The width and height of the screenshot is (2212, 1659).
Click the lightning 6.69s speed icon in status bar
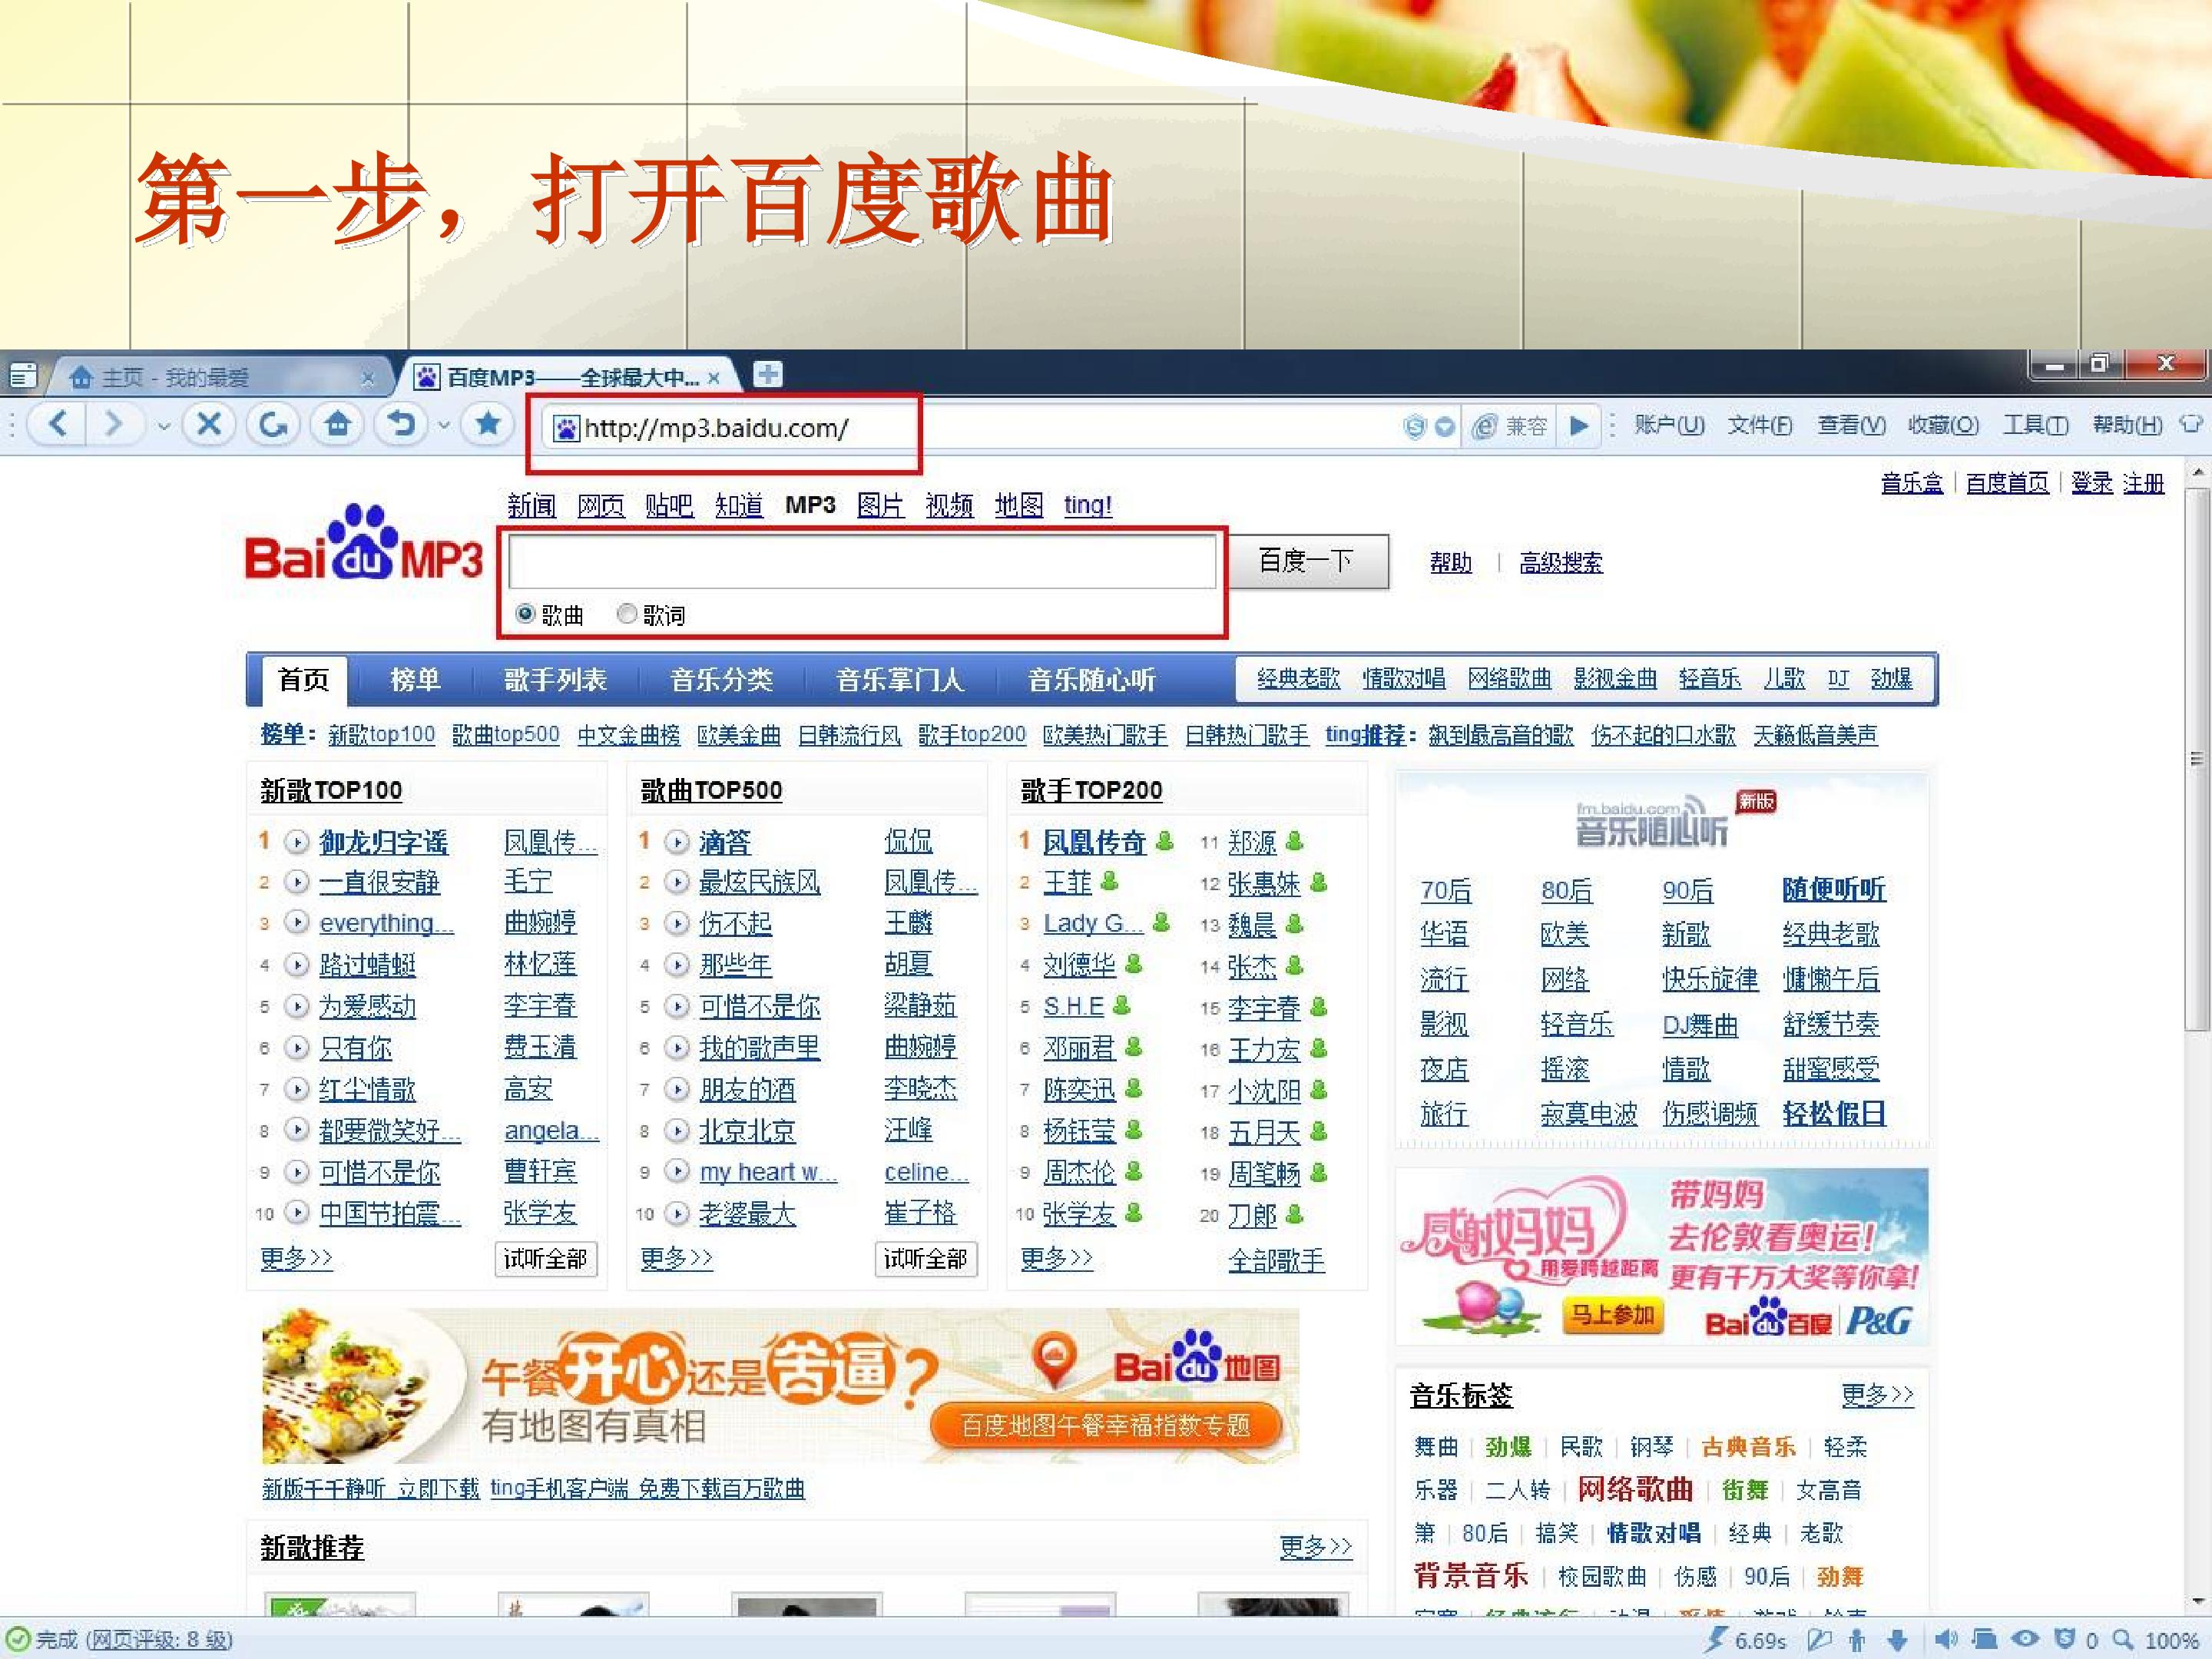[1745, 1640]
